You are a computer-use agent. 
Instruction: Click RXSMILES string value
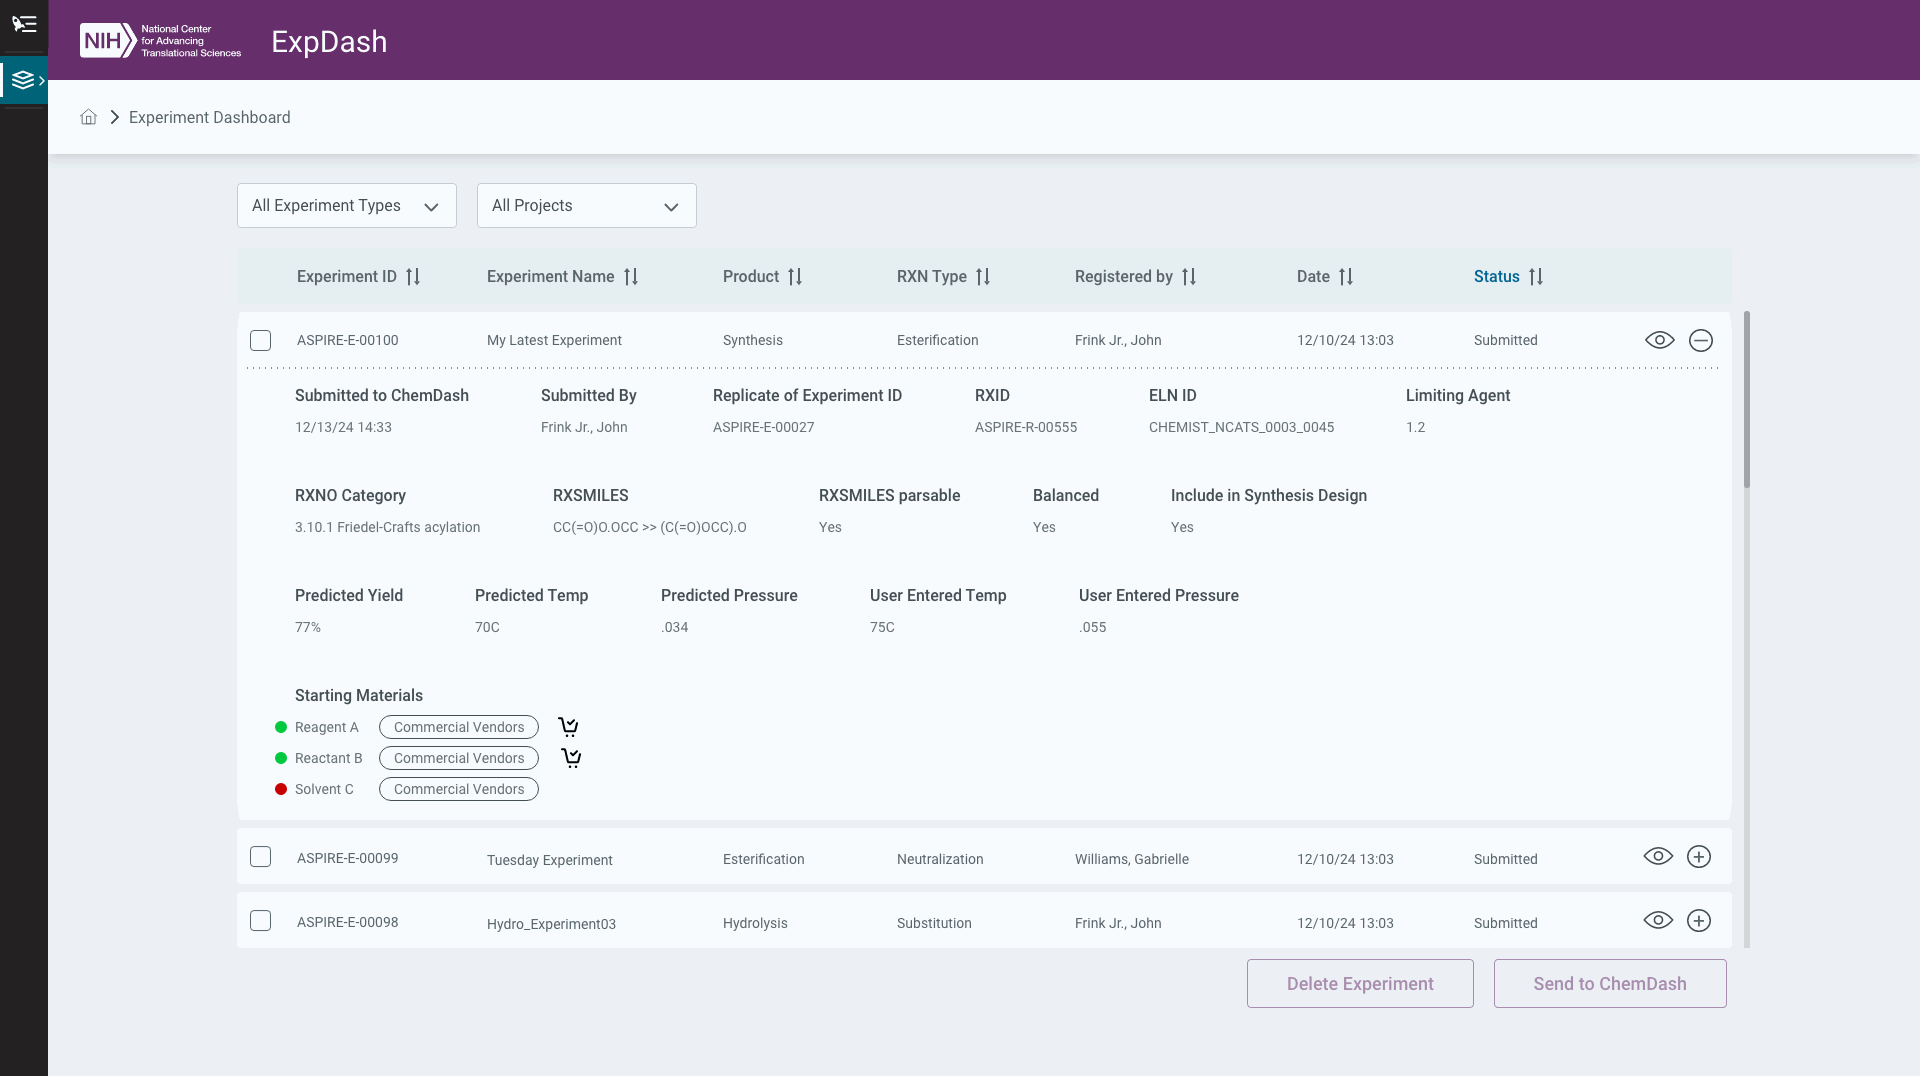pyautogui.click(x=650, y=527)
